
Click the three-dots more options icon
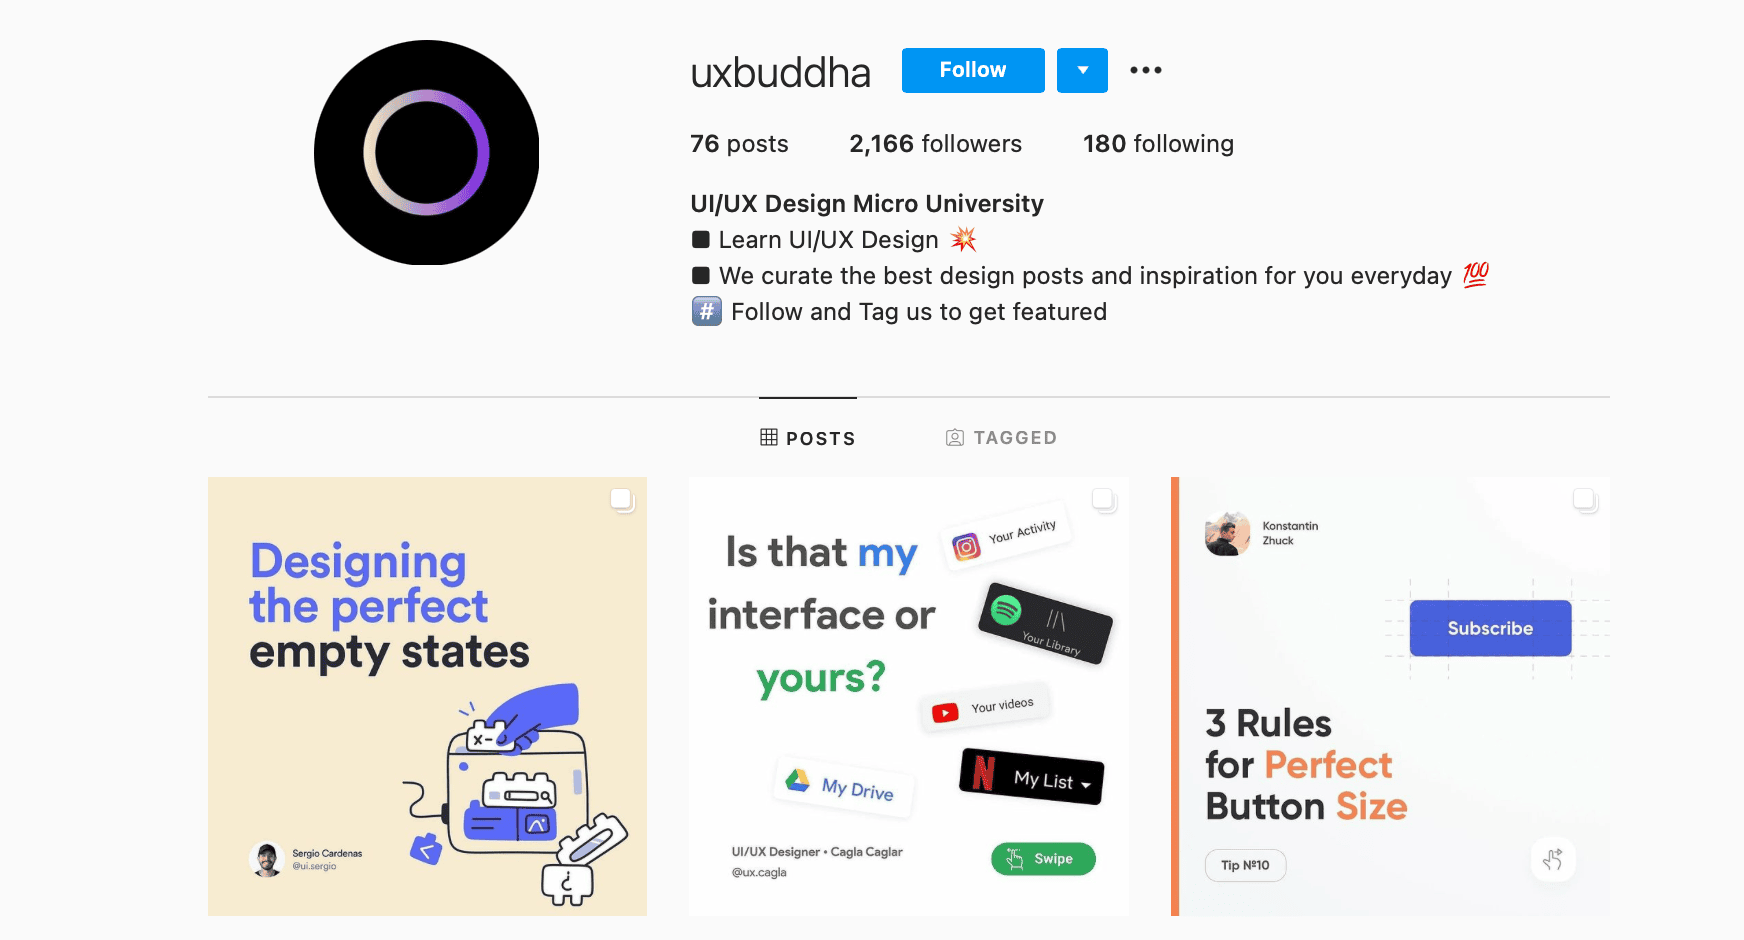(x=1145, y=70)
